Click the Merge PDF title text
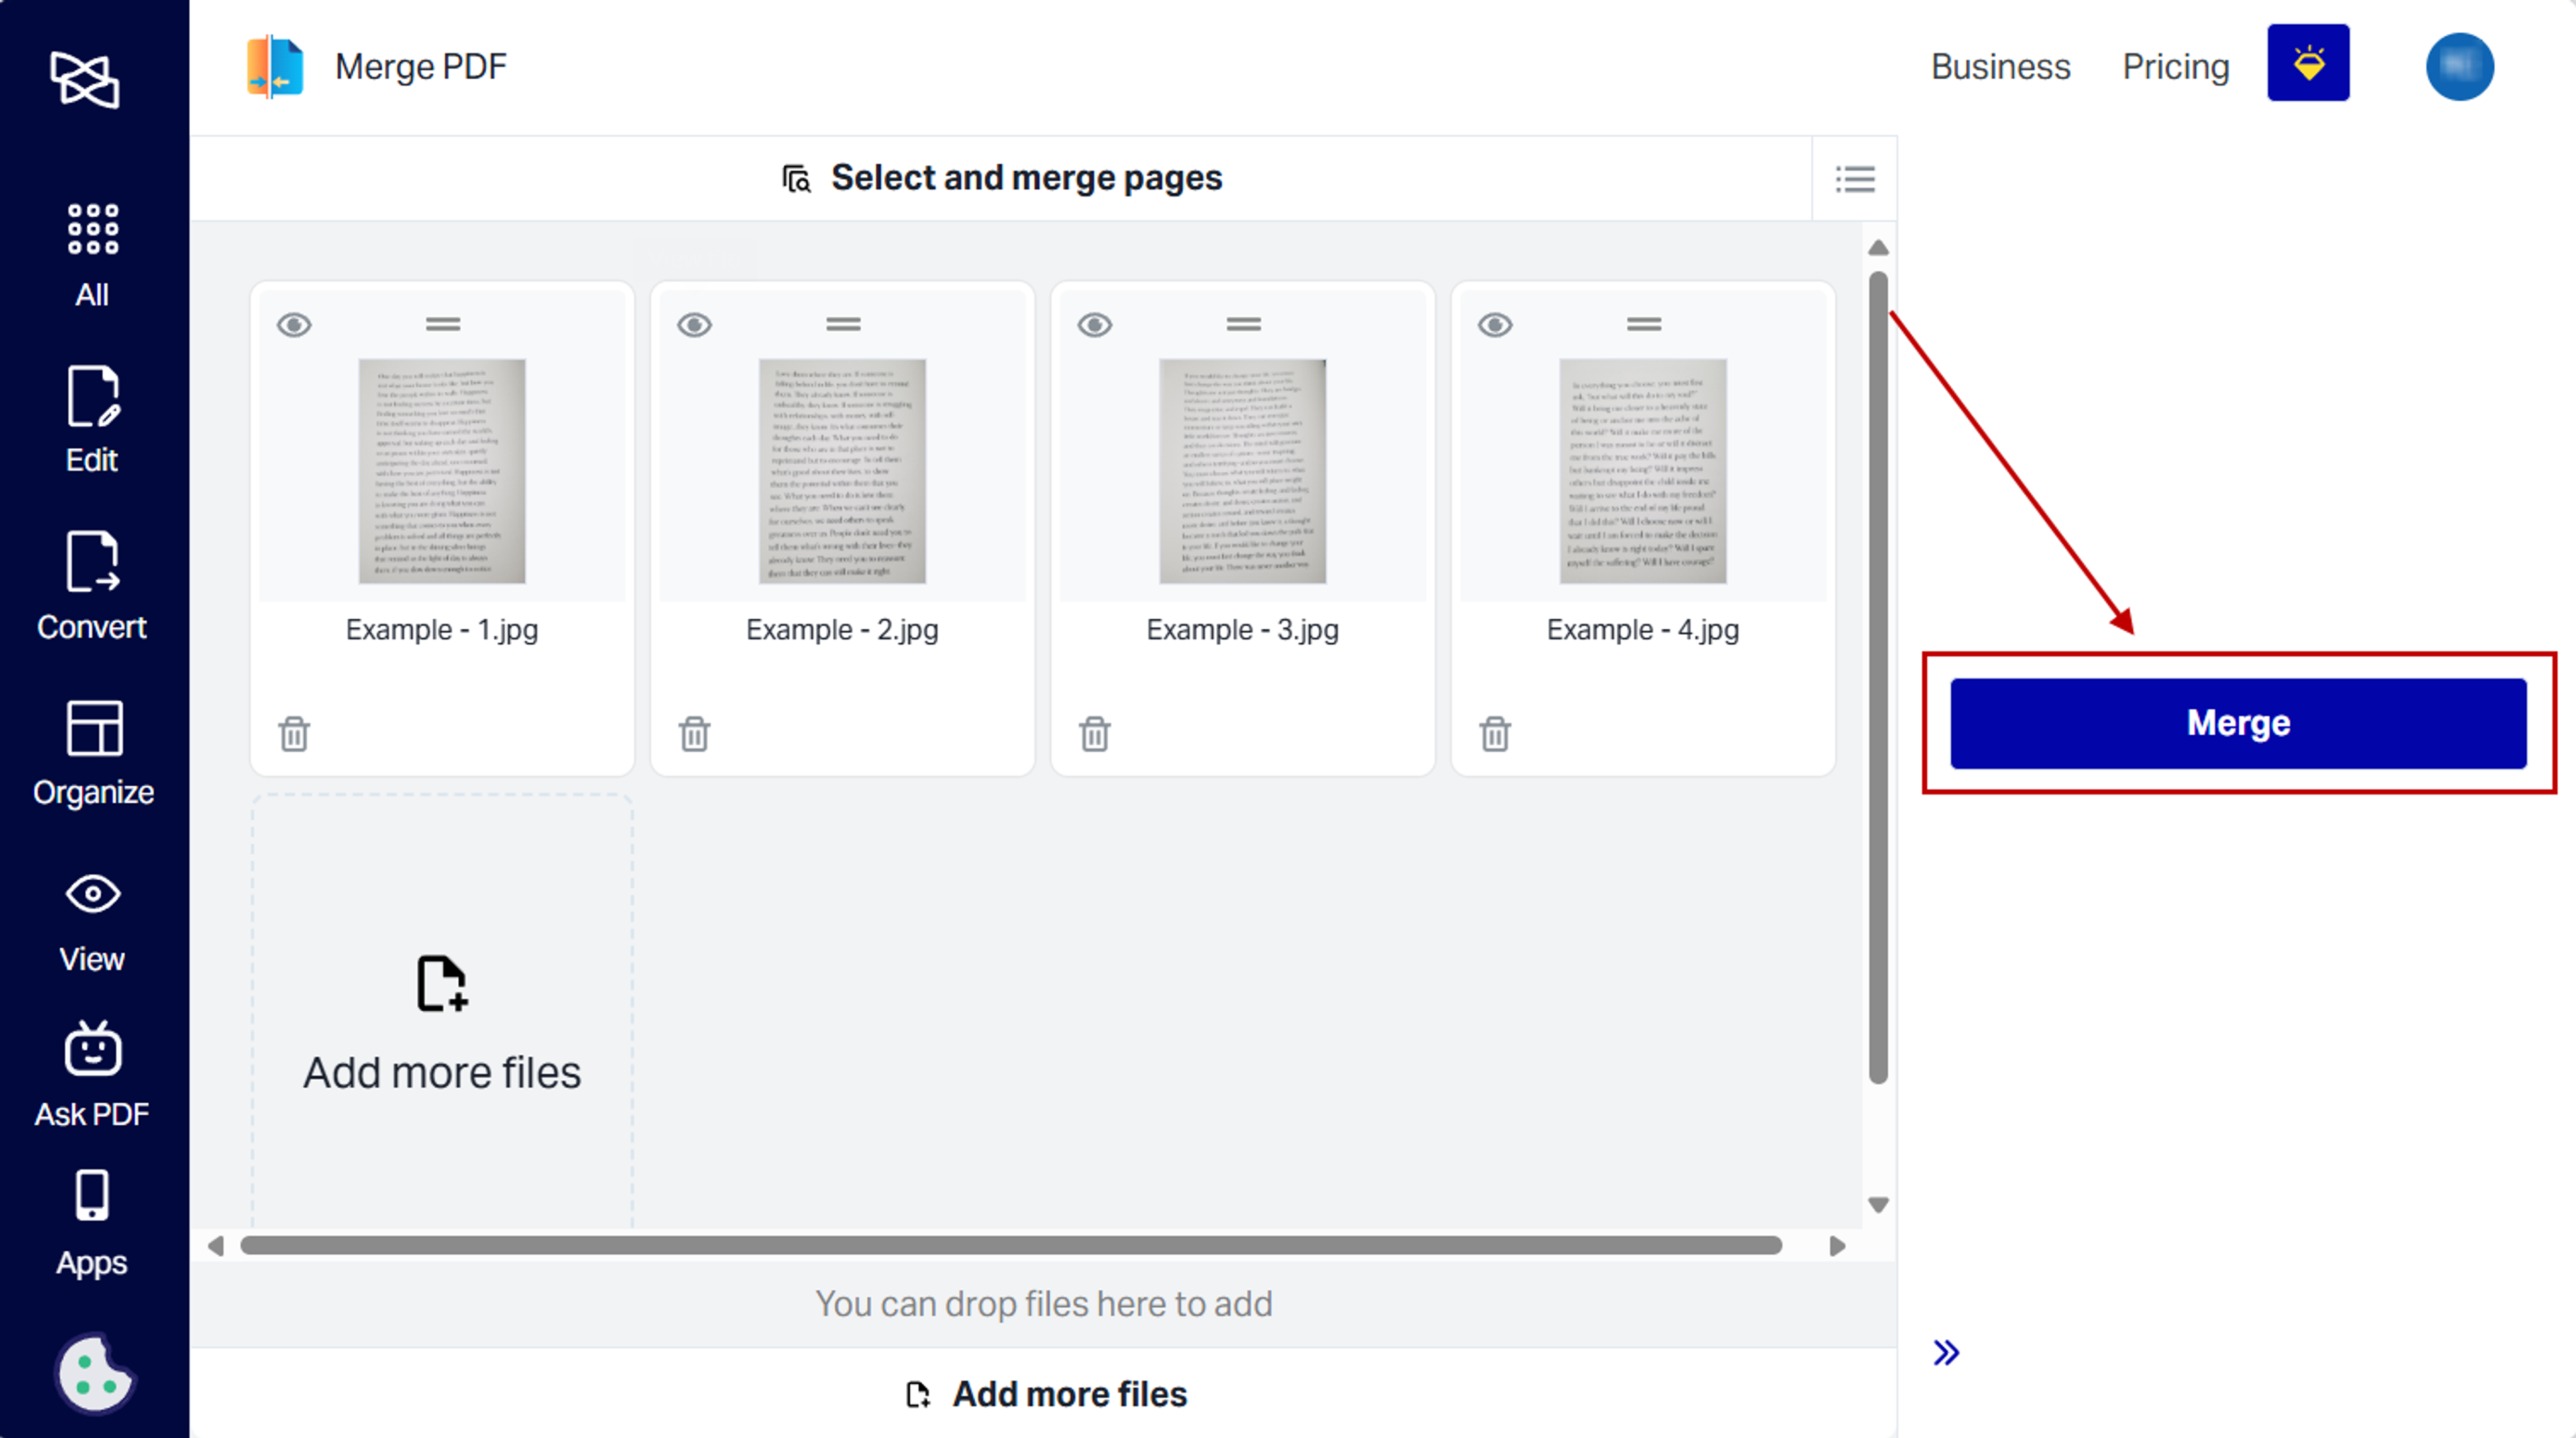 421,67
